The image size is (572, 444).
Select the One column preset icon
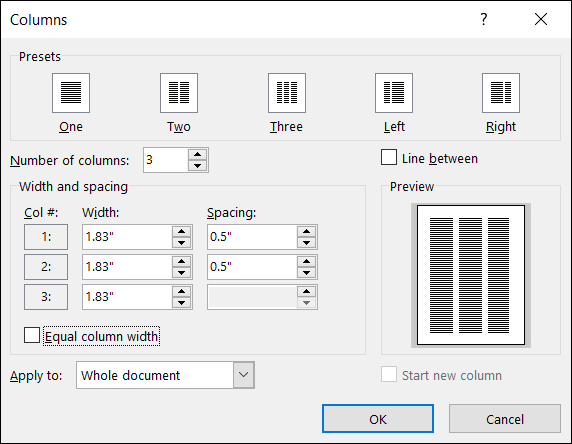(x=71, y=93)
